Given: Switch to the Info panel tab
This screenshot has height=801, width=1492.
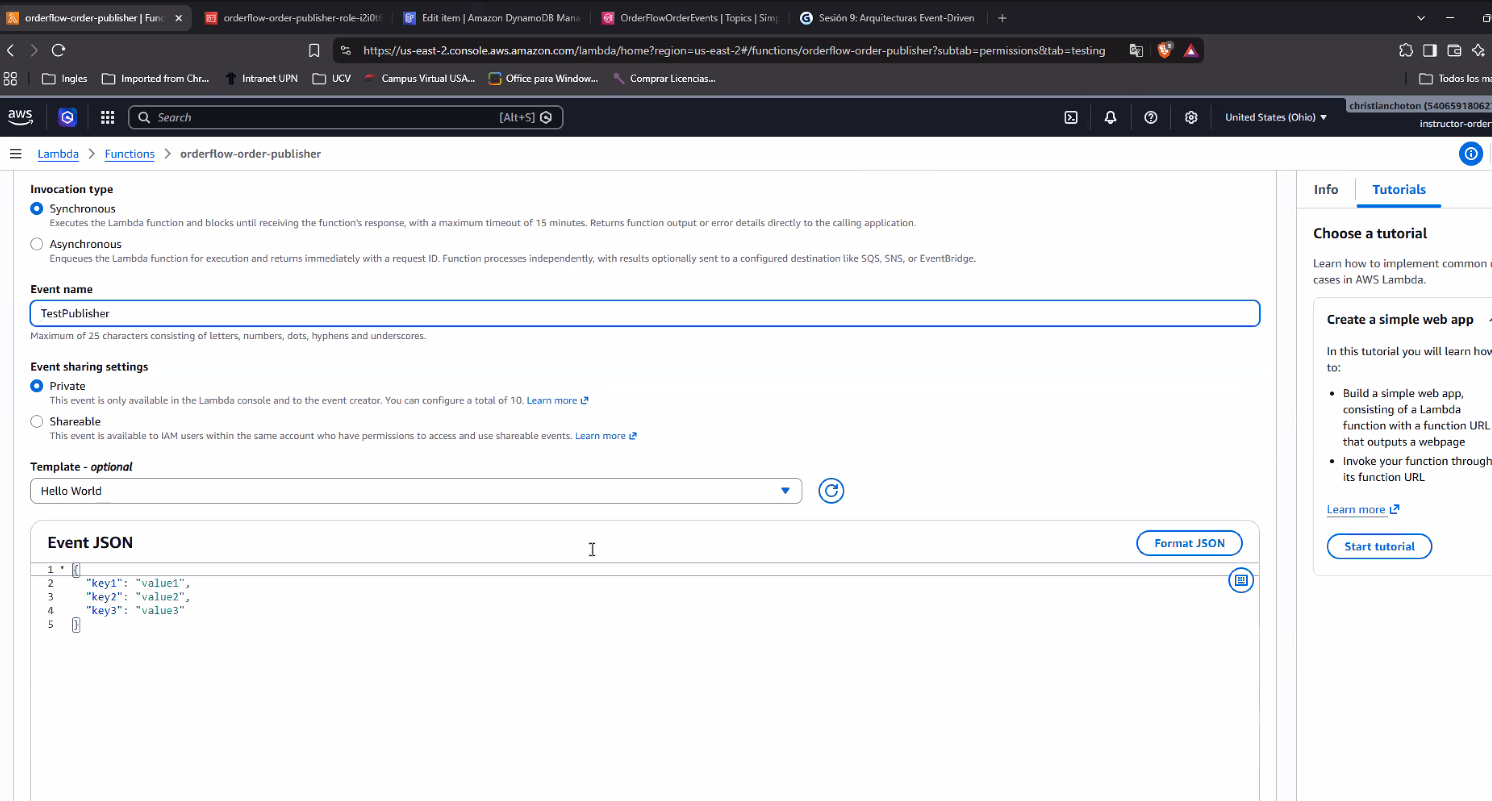Looking at the screenshot, I should coord(1326,189).
